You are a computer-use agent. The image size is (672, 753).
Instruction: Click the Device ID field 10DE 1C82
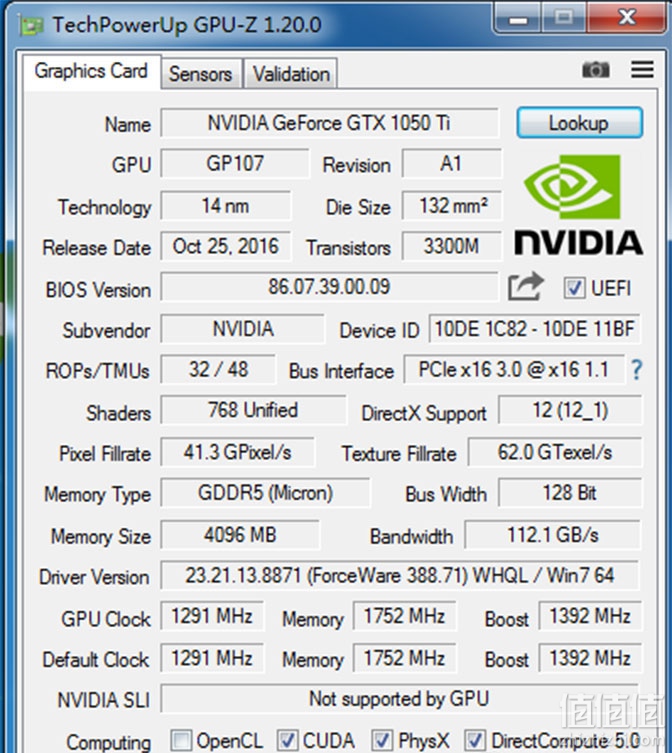tap(535, 329)
